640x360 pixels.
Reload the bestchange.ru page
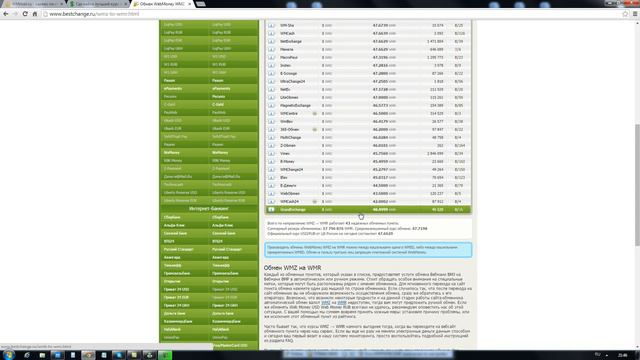pos(25,14)
